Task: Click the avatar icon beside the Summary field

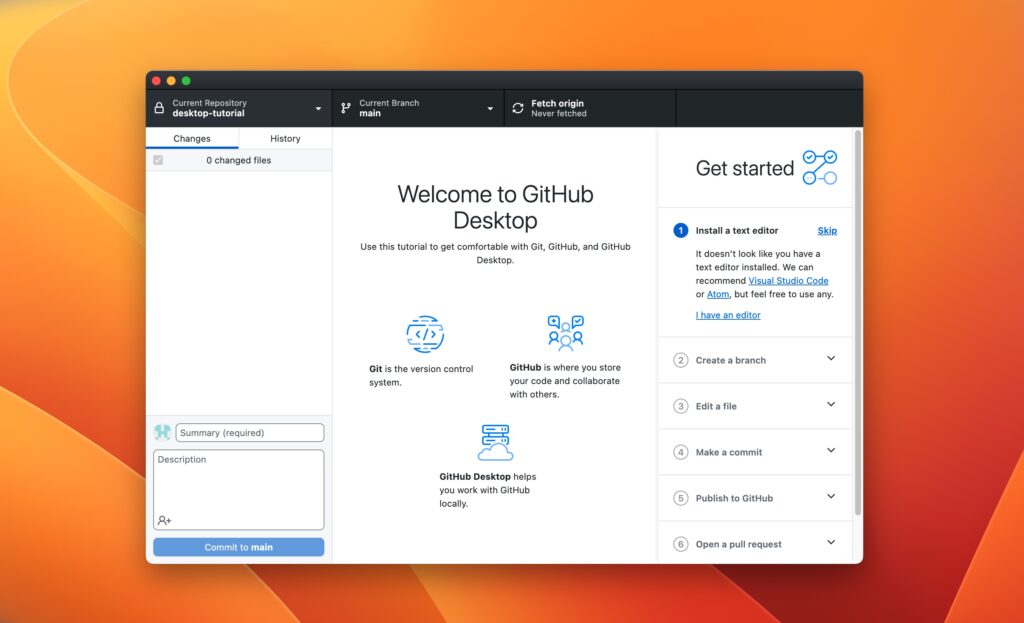Action: coord(161,431)
